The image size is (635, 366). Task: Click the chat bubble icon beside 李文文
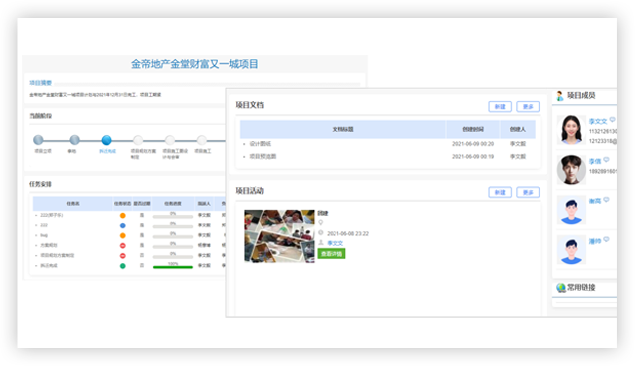tap(612, 120)
